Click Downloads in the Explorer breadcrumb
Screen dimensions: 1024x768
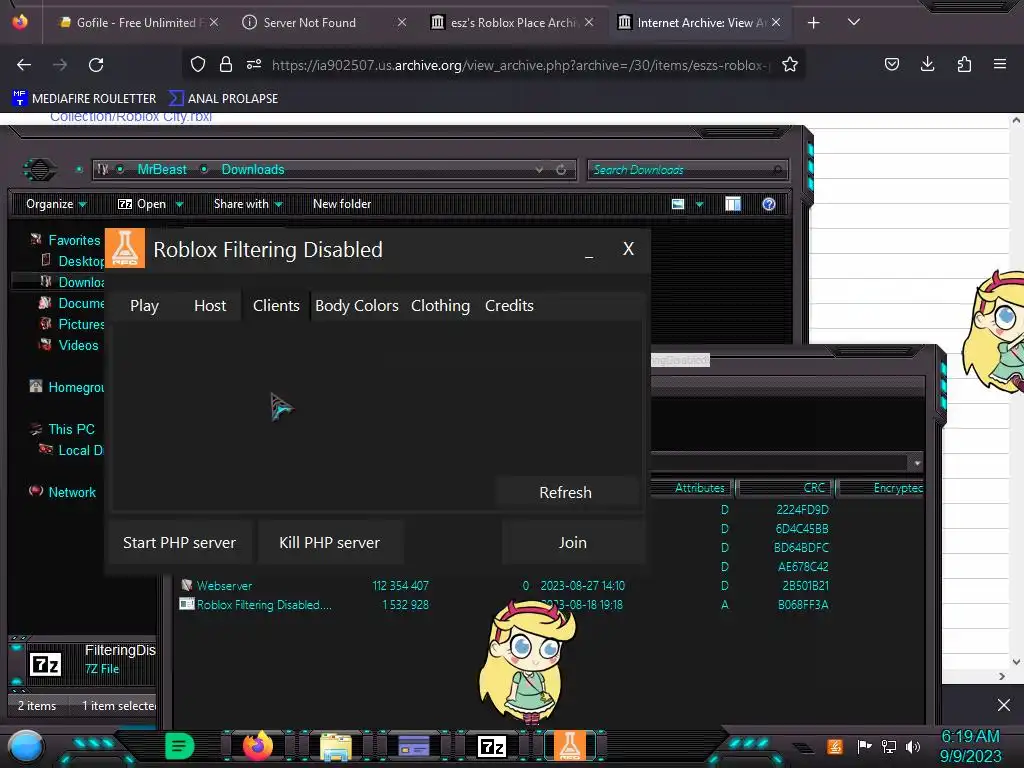[253, 170]
